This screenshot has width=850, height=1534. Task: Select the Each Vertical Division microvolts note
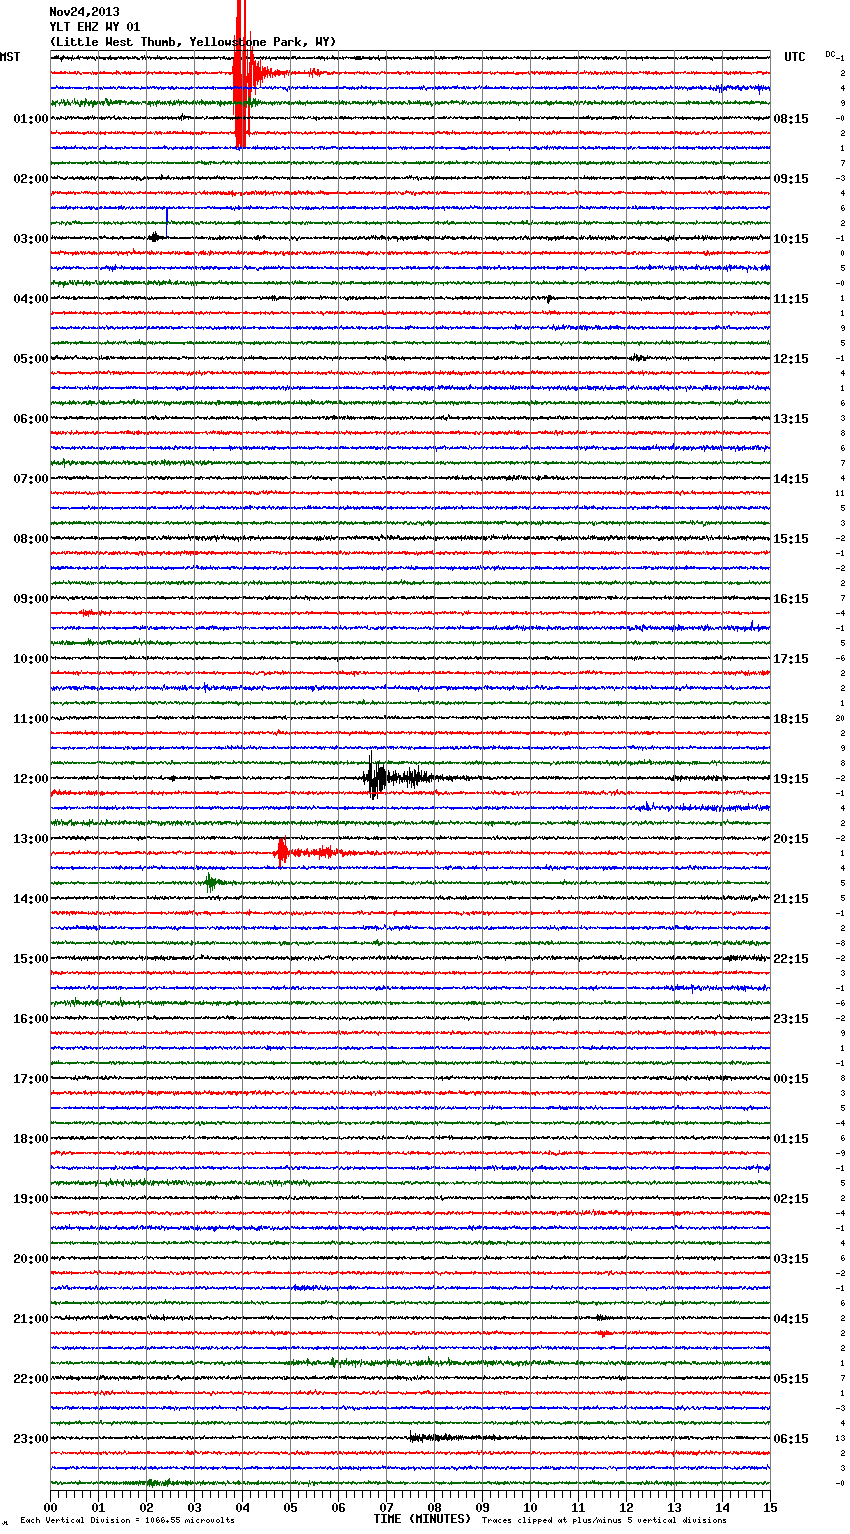pos(127,1520)
